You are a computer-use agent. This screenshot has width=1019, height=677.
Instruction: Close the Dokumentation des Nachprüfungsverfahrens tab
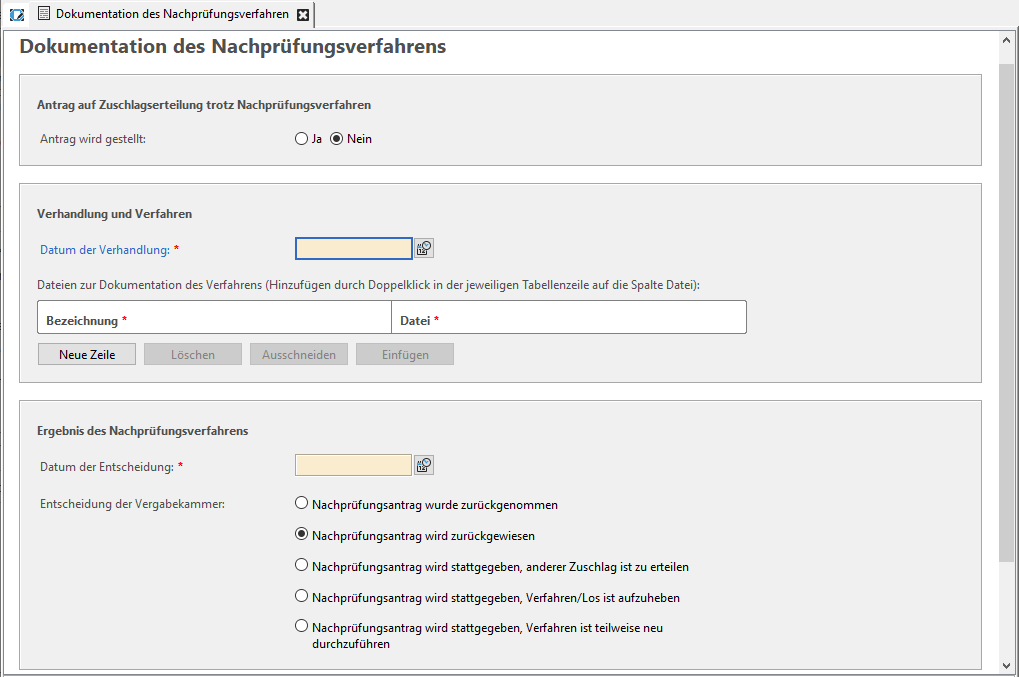[303, 14]
